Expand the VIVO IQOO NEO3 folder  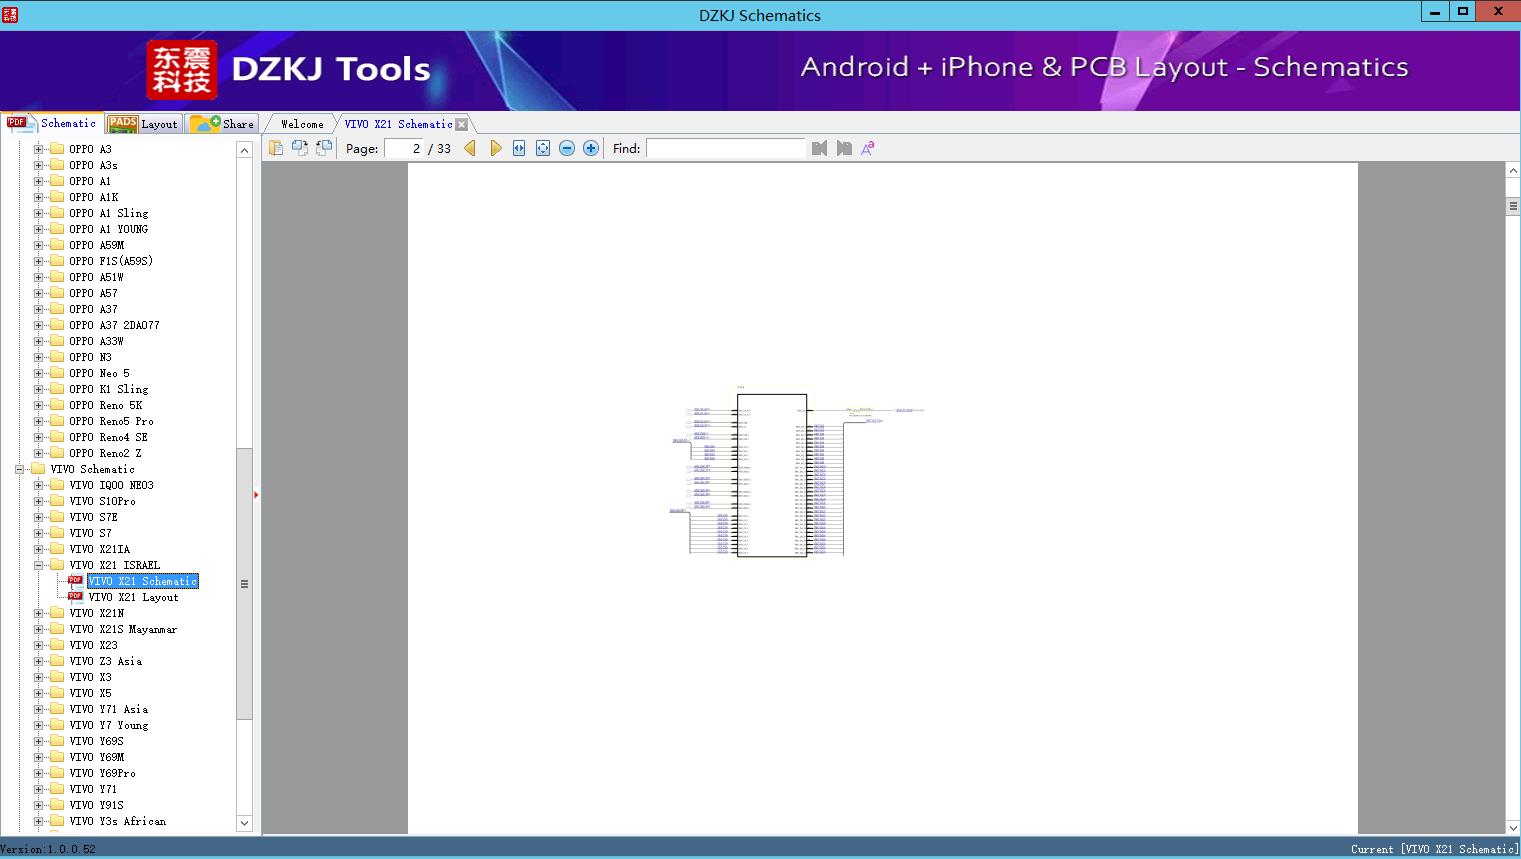pos(39,485)
